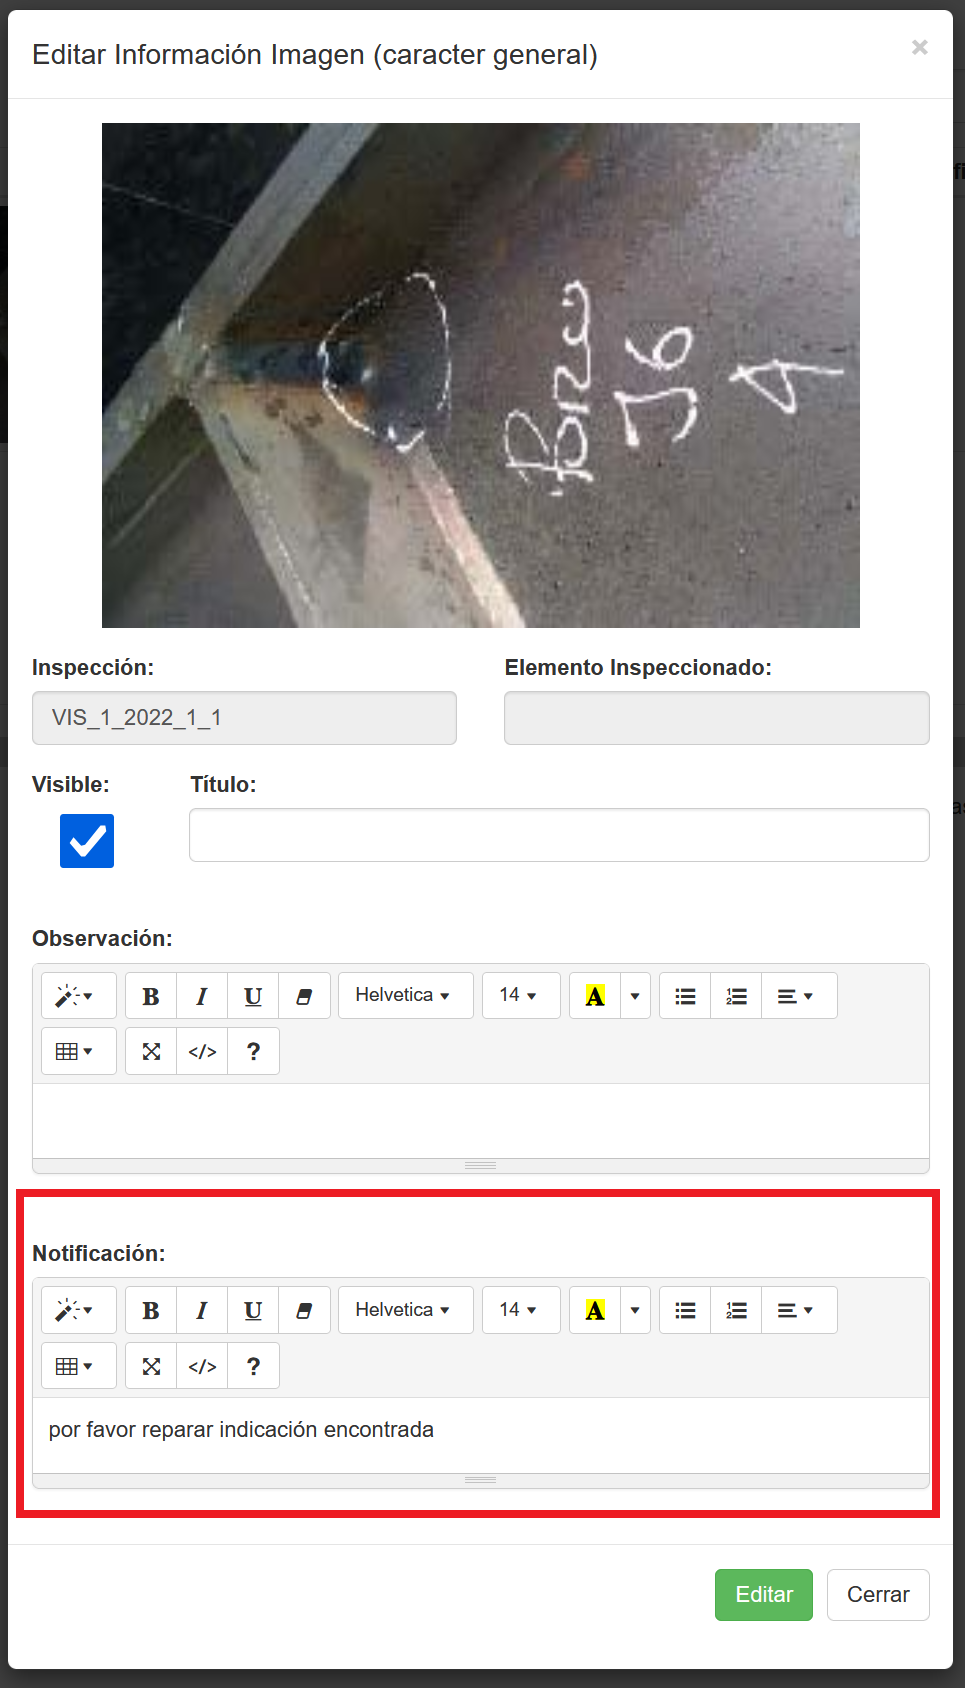Insert ordered list in the Notificación editor
969x1698 pixels.
tap(736, 1311)
